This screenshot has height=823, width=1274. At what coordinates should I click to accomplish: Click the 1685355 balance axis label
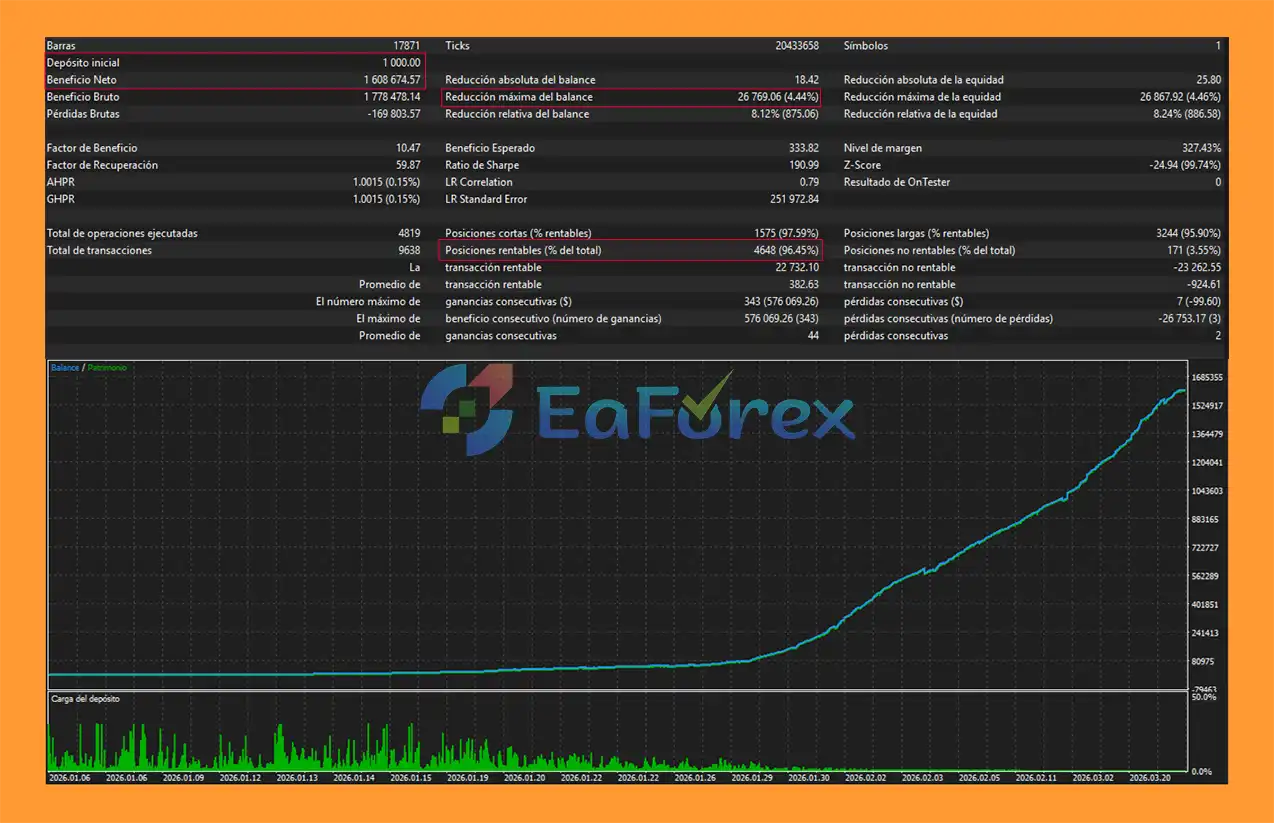point(1208,378)
